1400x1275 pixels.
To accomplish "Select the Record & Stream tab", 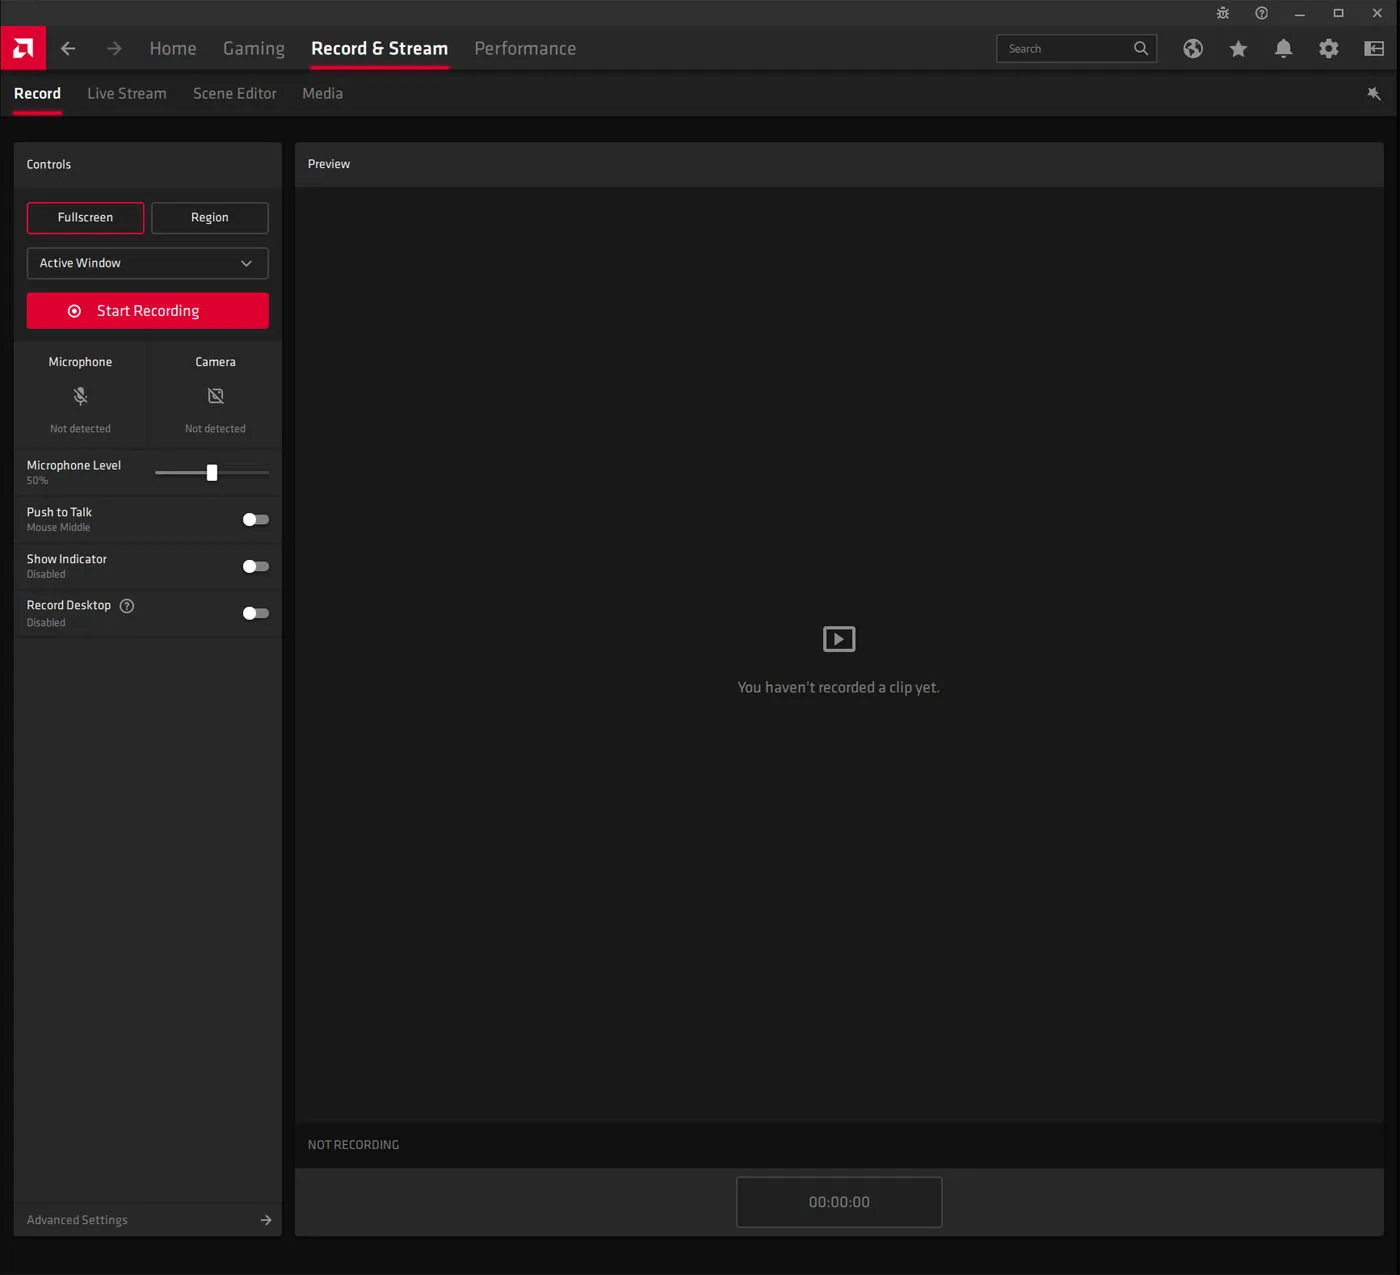I will tap(379, 48).
